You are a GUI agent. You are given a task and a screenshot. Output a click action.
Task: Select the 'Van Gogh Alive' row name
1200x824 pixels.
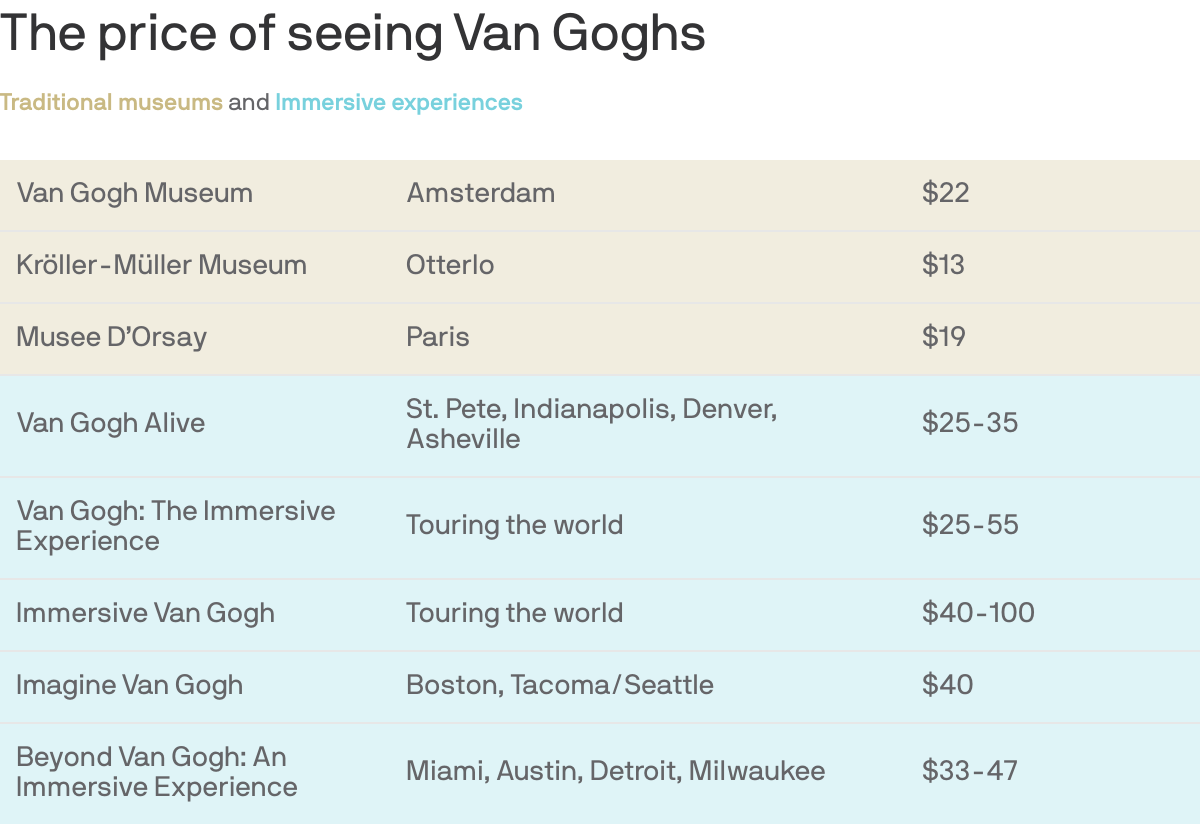click(111, 423)
